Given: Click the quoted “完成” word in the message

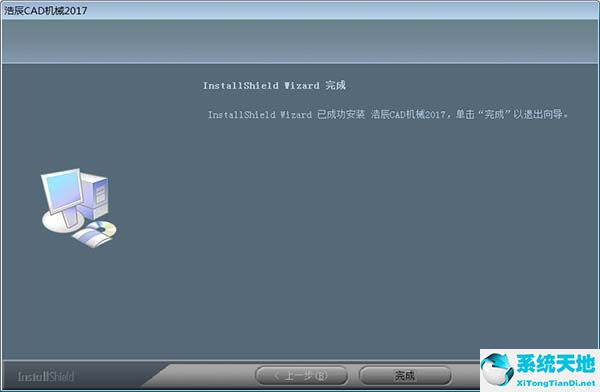Looking at the screenshot, I should tap(493, 114).
